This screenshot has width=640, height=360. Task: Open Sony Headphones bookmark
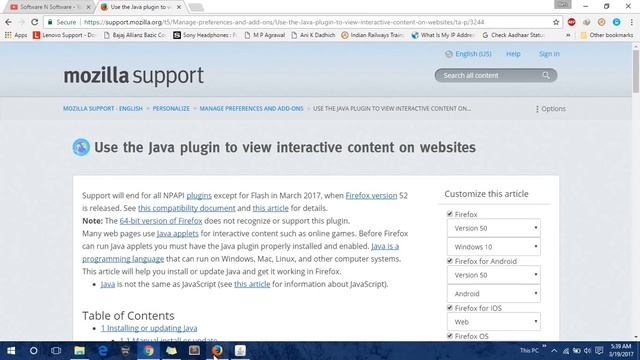205,35
